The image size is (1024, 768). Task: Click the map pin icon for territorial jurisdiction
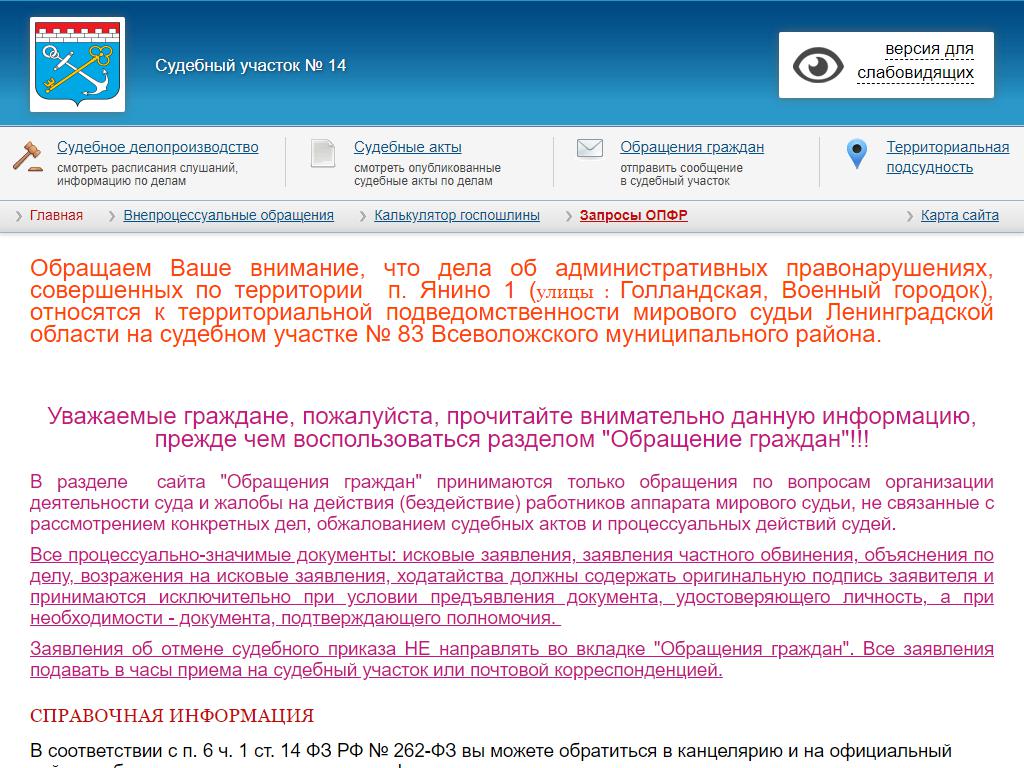pos(856,154)
